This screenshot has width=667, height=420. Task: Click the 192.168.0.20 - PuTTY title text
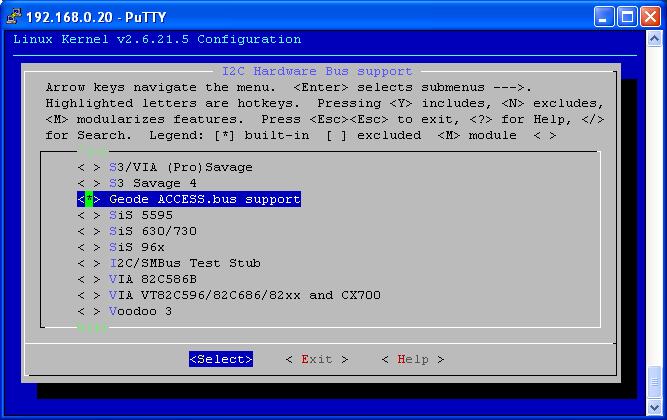click(x=96, y=17)
